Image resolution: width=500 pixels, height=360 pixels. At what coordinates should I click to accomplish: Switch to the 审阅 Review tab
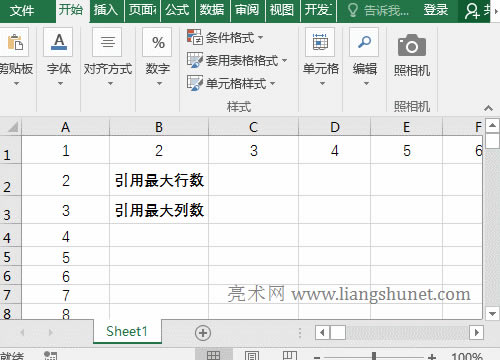[247, 10]
